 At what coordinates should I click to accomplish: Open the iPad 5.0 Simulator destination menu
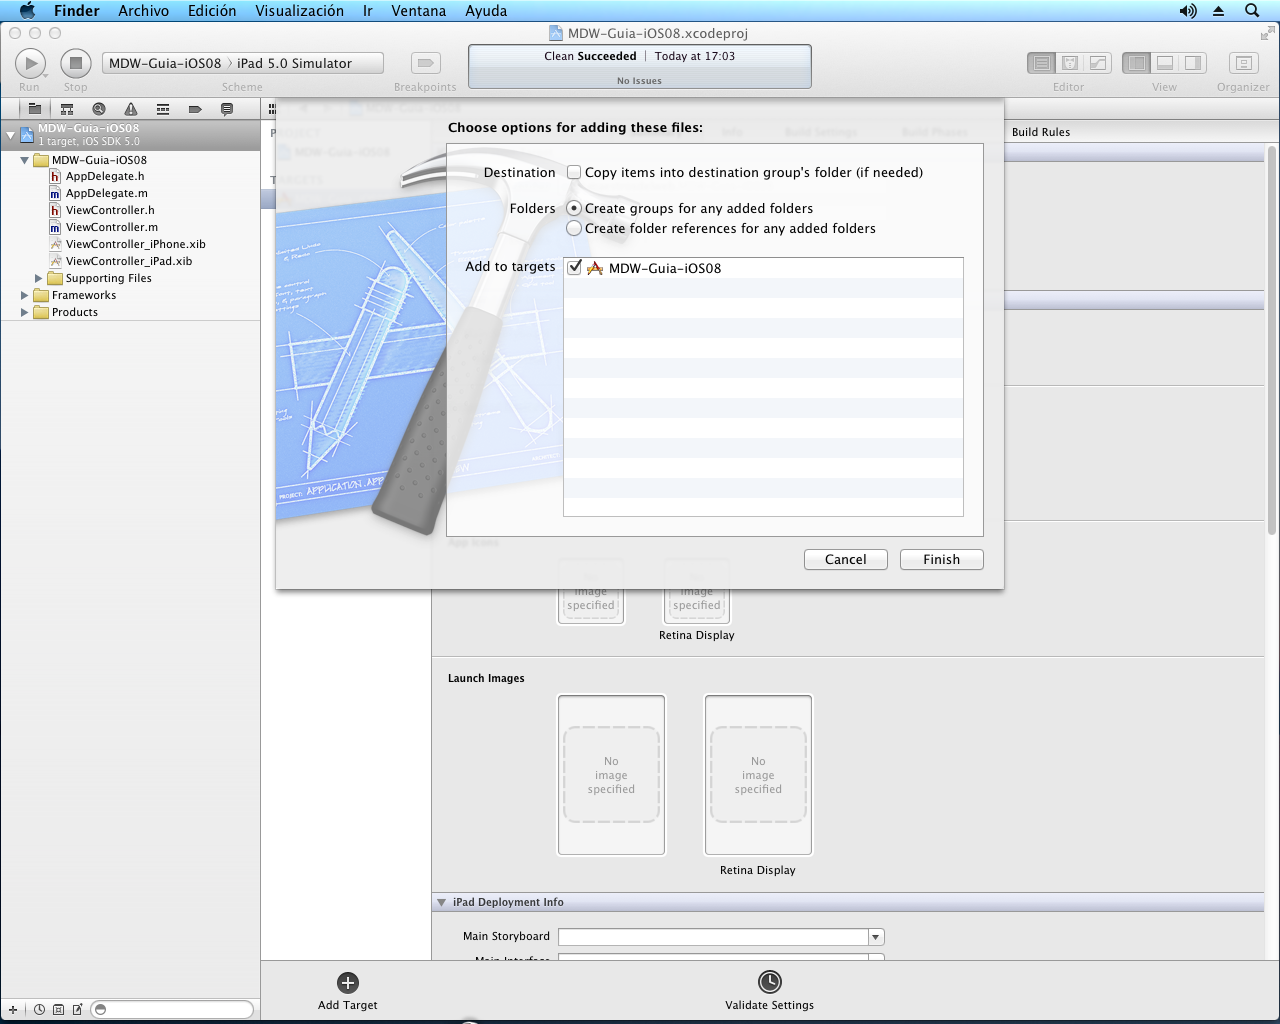[294, 63]
